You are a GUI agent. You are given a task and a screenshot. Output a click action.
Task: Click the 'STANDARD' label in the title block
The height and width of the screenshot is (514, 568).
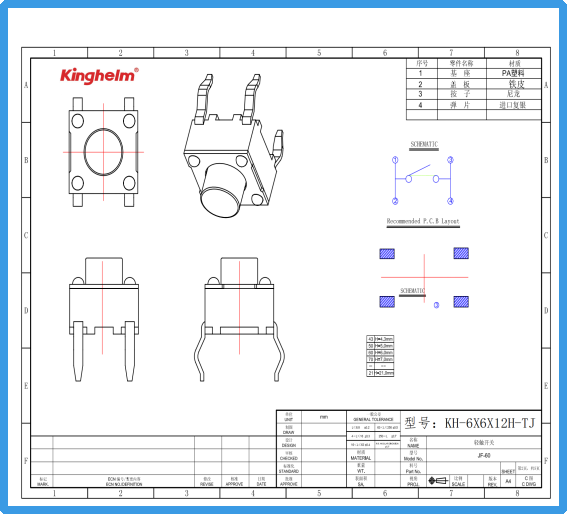[x=289, y=471]
